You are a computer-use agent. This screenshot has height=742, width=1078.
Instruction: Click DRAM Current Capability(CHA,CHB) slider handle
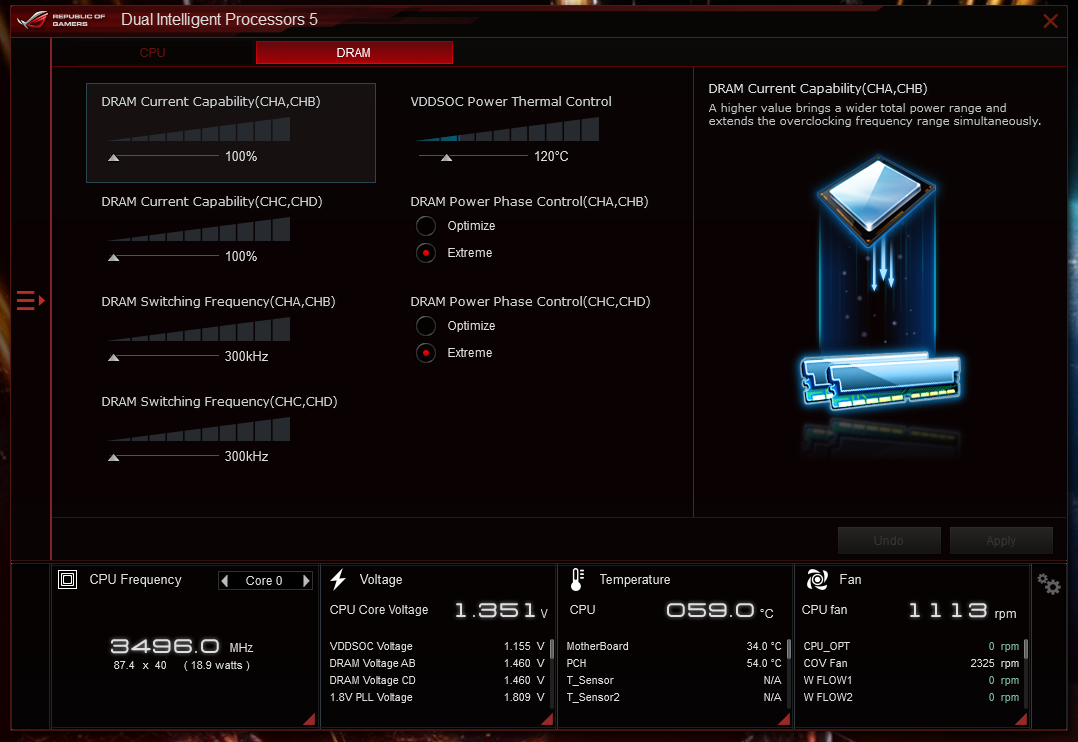(113, 157)
